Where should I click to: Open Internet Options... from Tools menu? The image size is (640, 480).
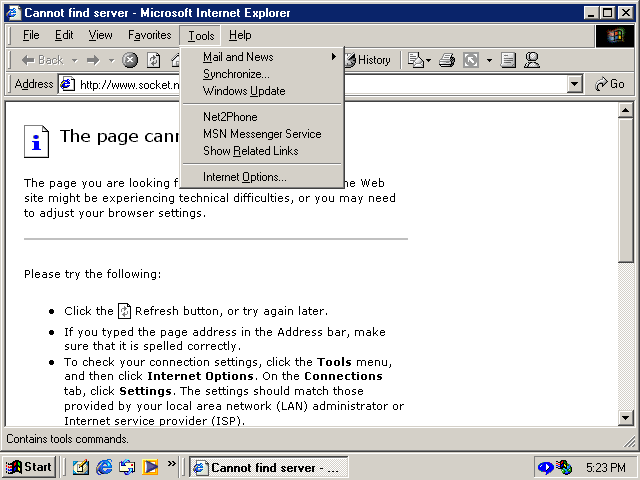coord(262,177)
